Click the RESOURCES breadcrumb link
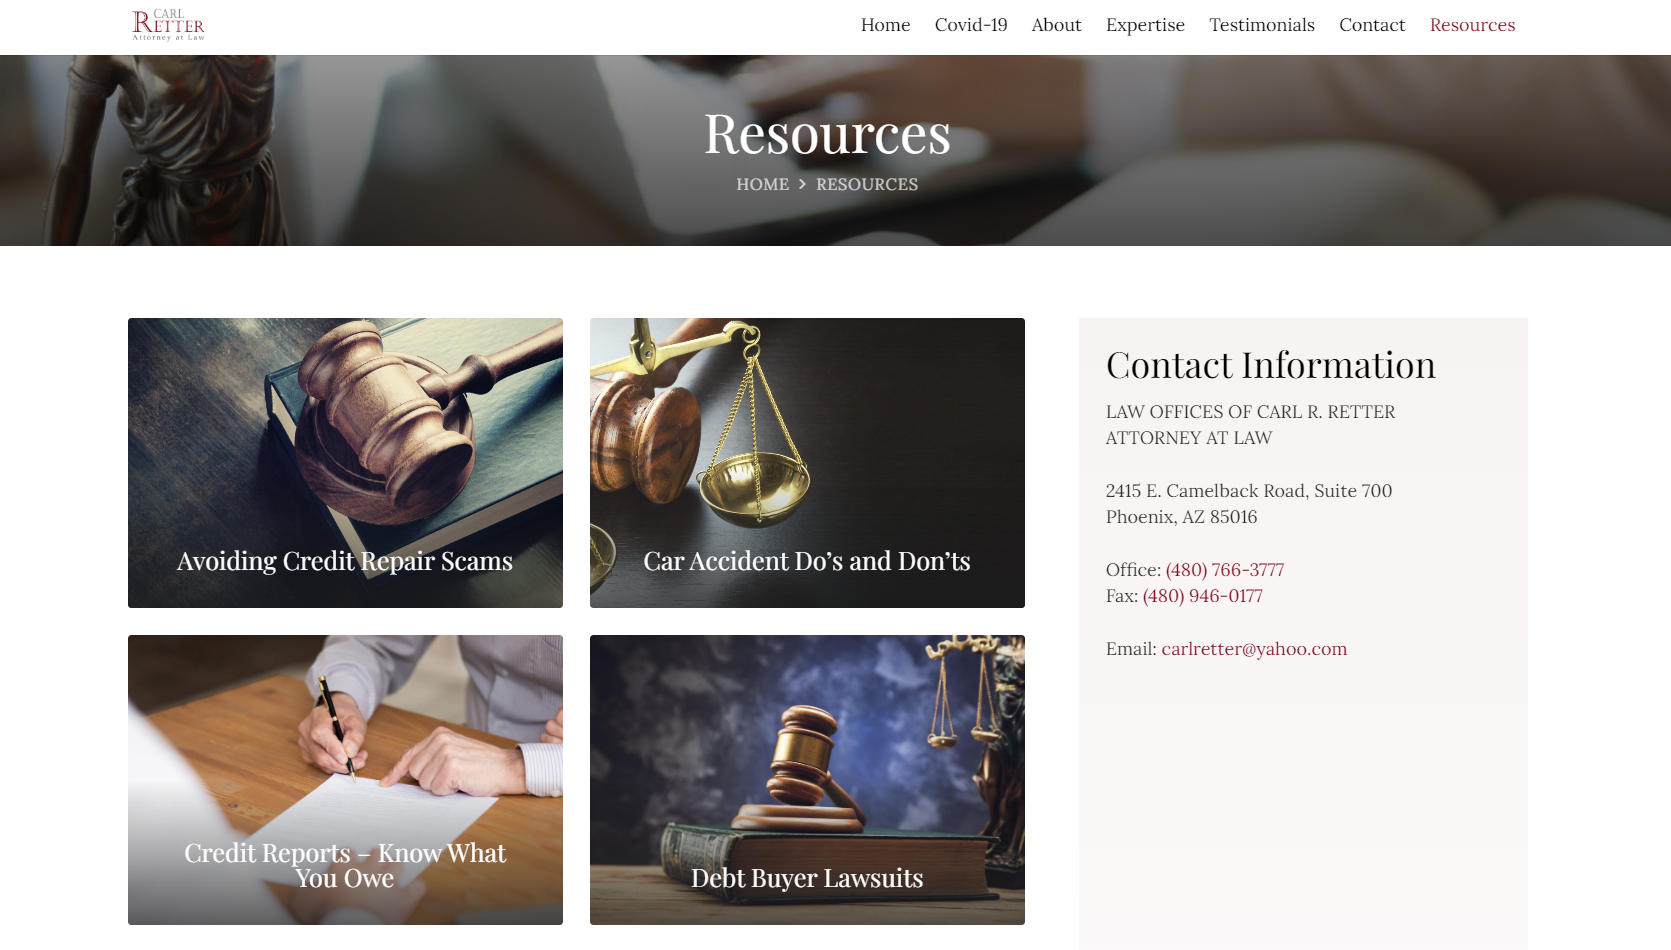The width and height of the screenshot is (1671, 950). coord(867,184)
